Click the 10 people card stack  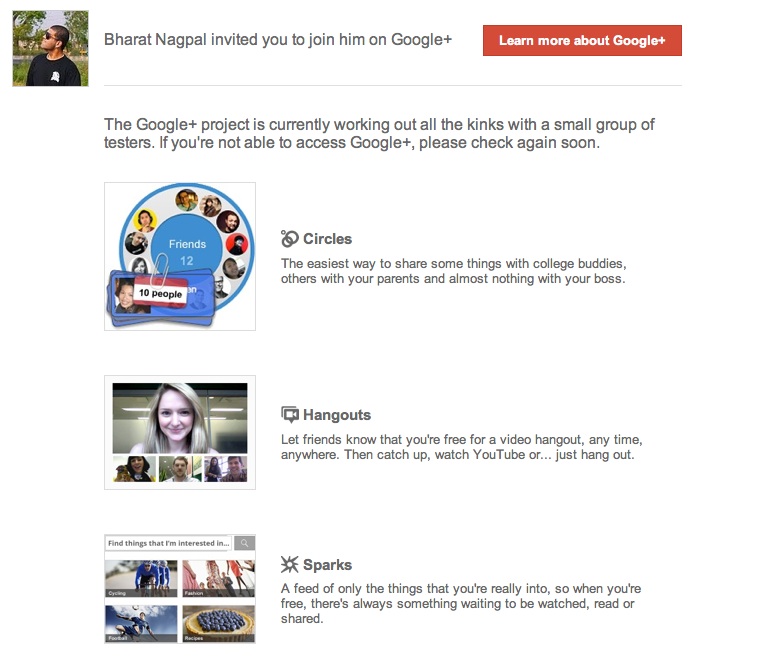point(161,297)
